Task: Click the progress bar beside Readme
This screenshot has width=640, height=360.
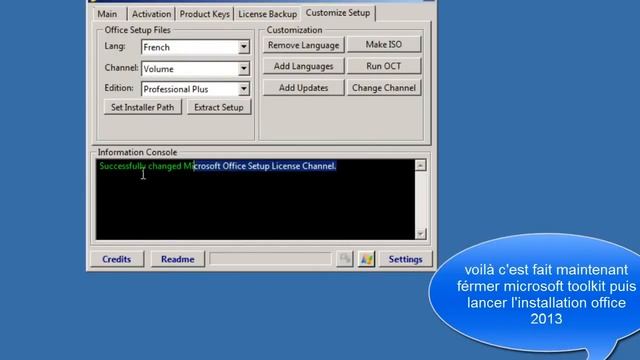Action: coord(270,258)
